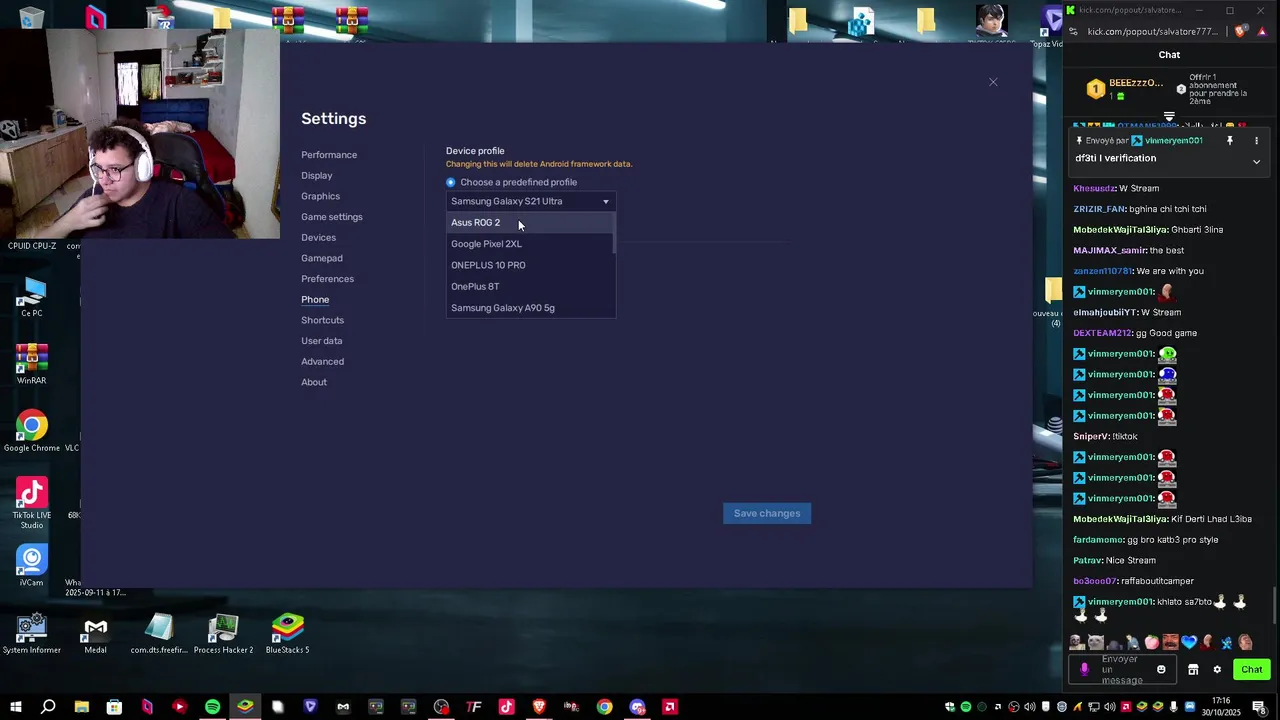Image resolution: width=1280 pixels, height=720 pixels.
Task: Open notification center in system tray
Action: 1259,707
